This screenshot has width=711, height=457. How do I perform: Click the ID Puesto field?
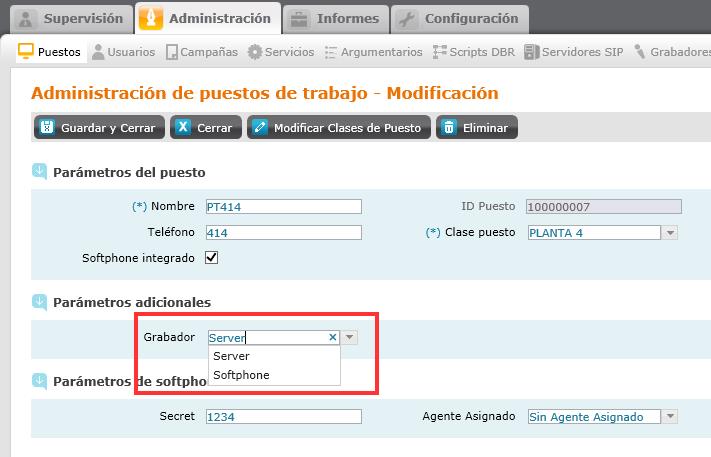(x=604, y=207)
